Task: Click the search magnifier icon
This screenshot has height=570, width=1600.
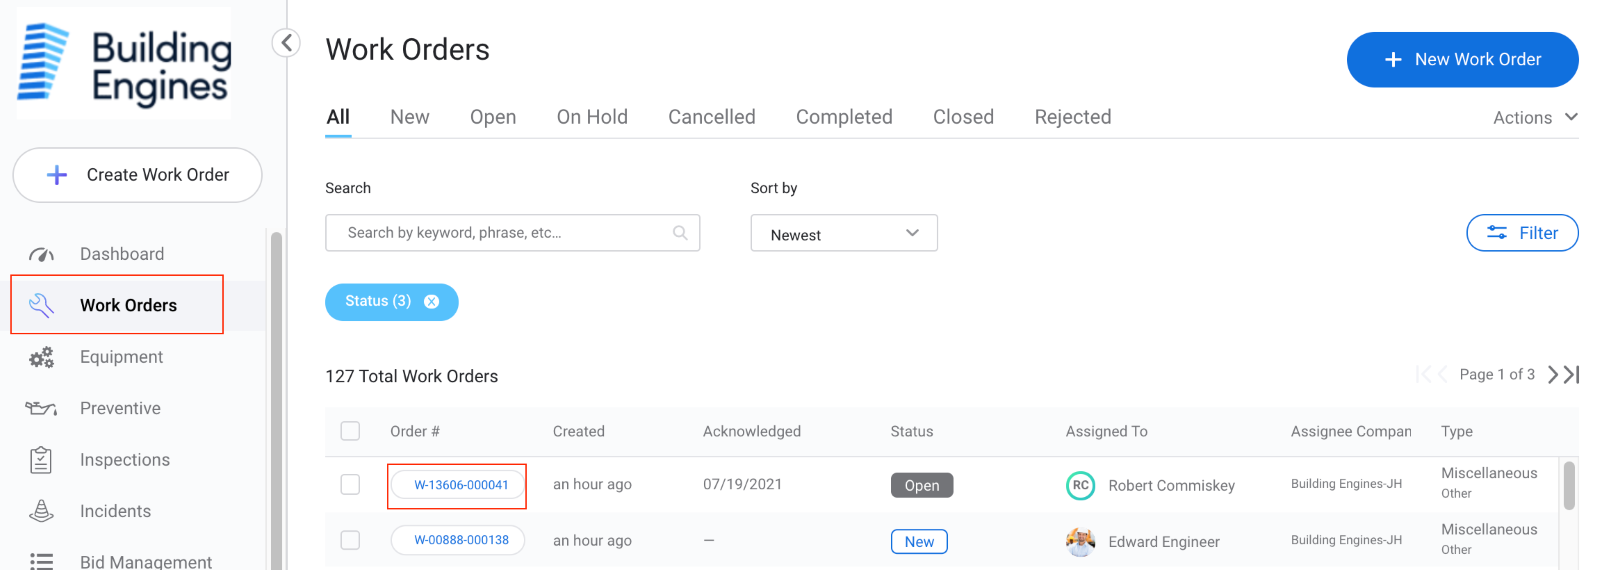Action: 680,233
